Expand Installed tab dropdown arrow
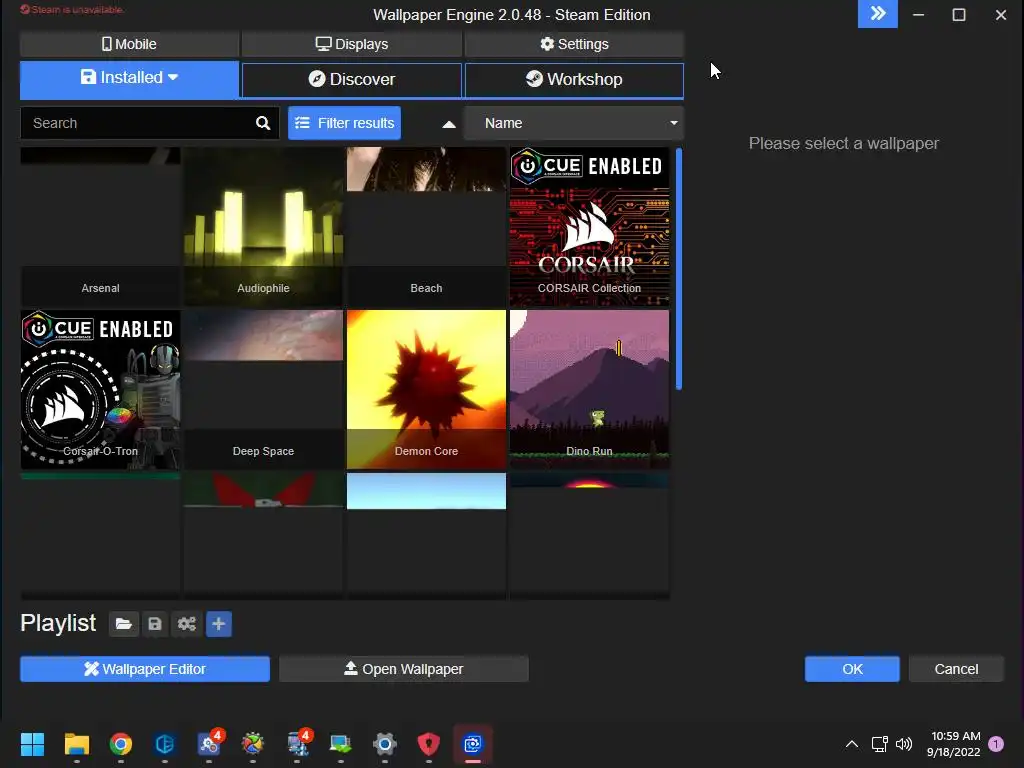The width and height of the screenshot is (1024, 768). [x=173, y=77]
